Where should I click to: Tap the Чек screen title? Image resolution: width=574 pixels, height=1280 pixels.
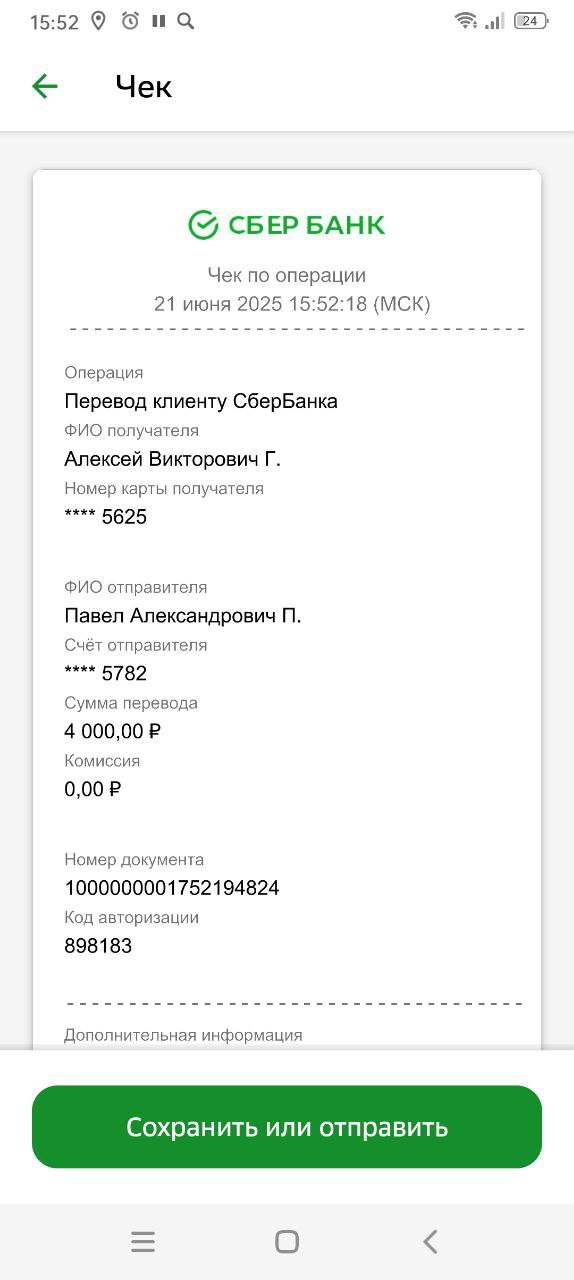(144, 87)
